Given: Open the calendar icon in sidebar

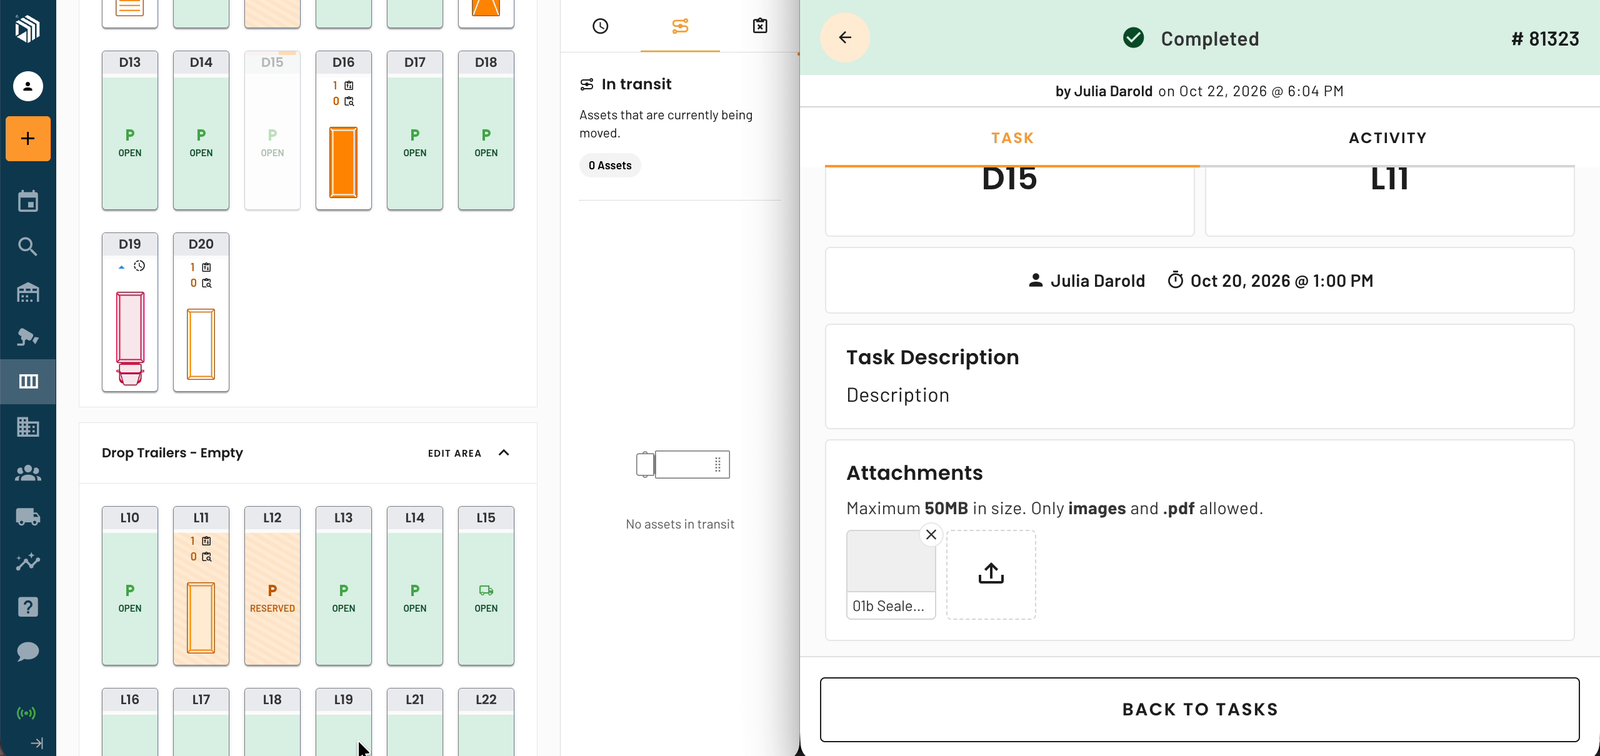Looking at the screenshot, I should click(x=28, y=201).
